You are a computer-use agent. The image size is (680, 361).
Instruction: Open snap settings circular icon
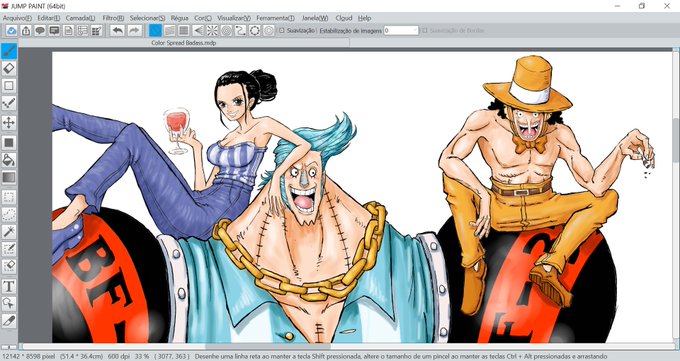pyautogui.click(x=269, y=30)
